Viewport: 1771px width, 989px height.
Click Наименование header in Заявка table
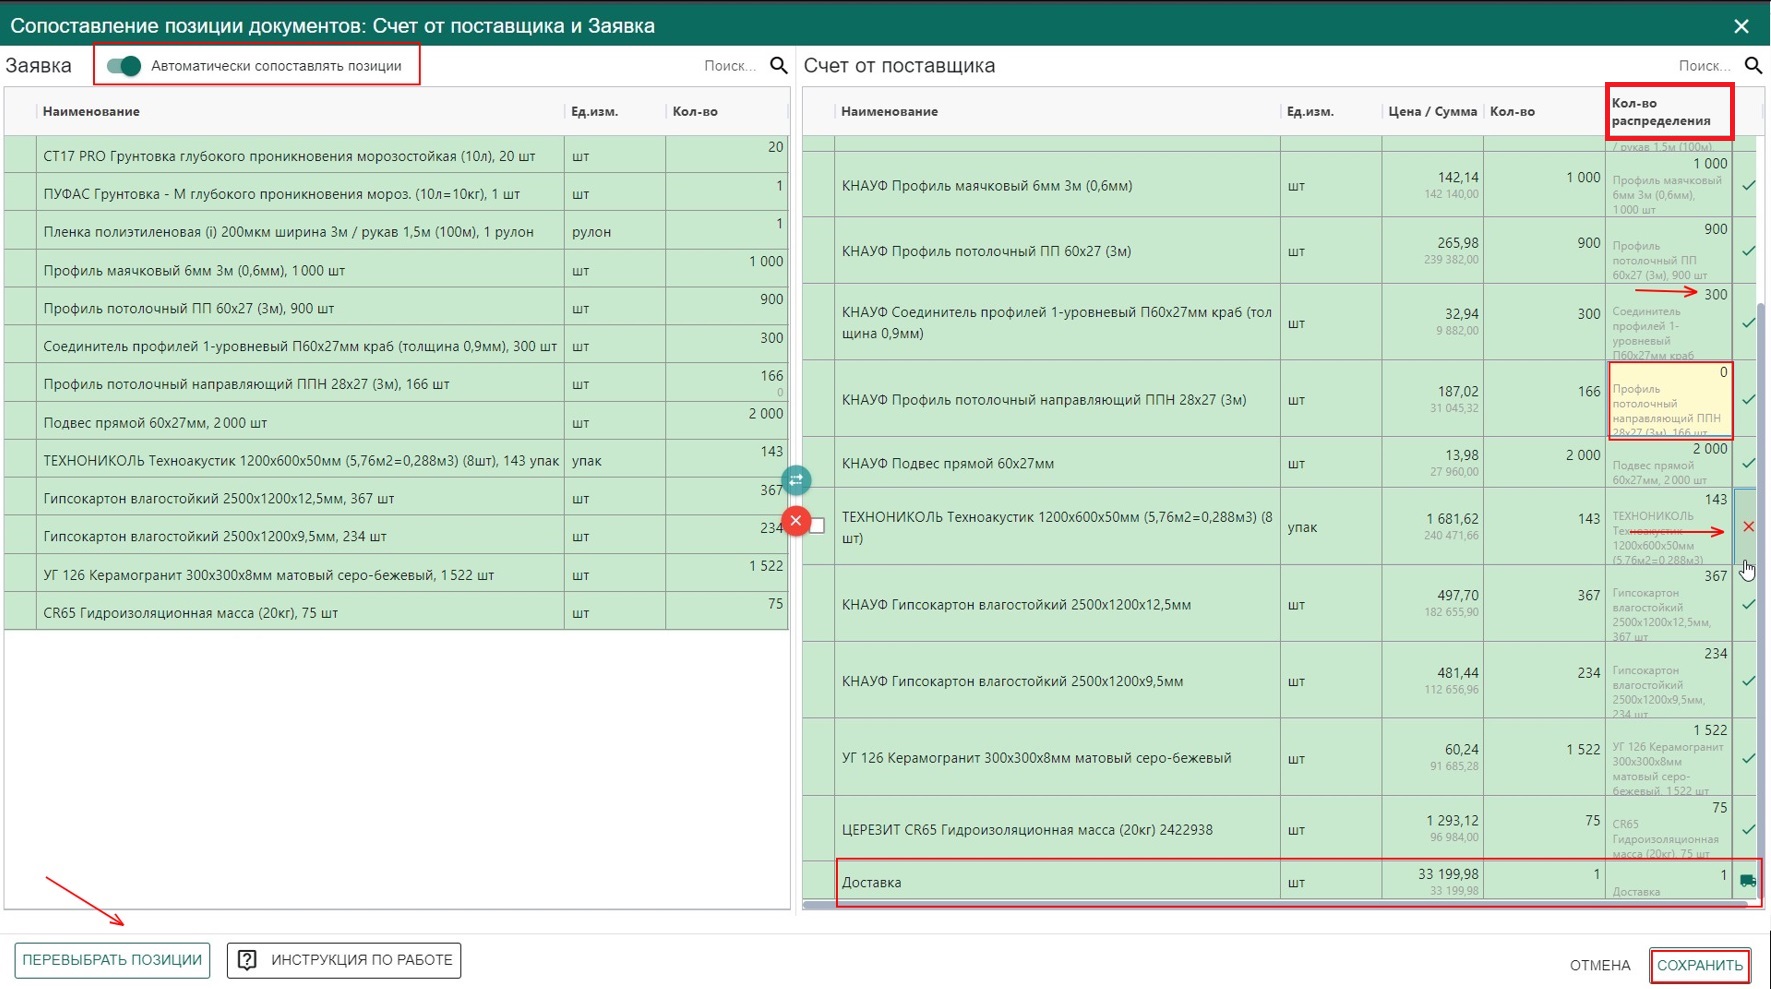91,111
